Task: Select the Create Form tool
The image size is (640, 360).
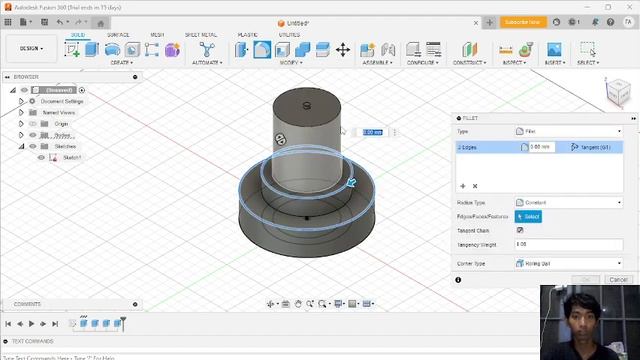Action: tap(173, 50)
